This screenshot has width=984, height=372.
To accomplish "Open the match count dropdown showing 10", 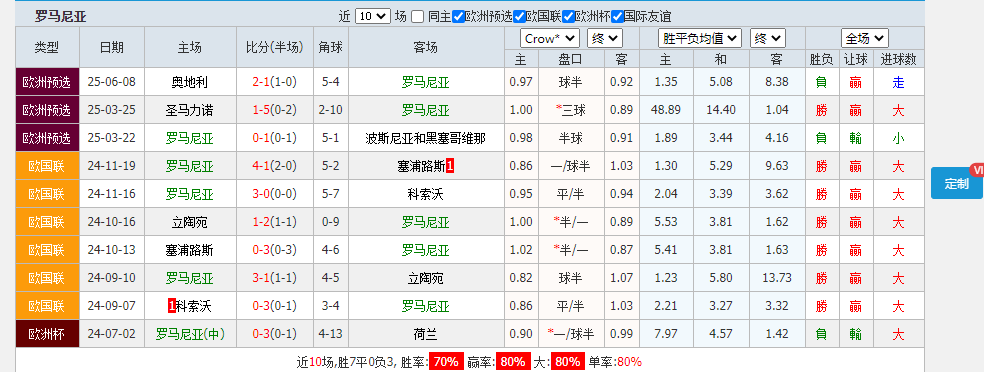I will pos(373,16).
